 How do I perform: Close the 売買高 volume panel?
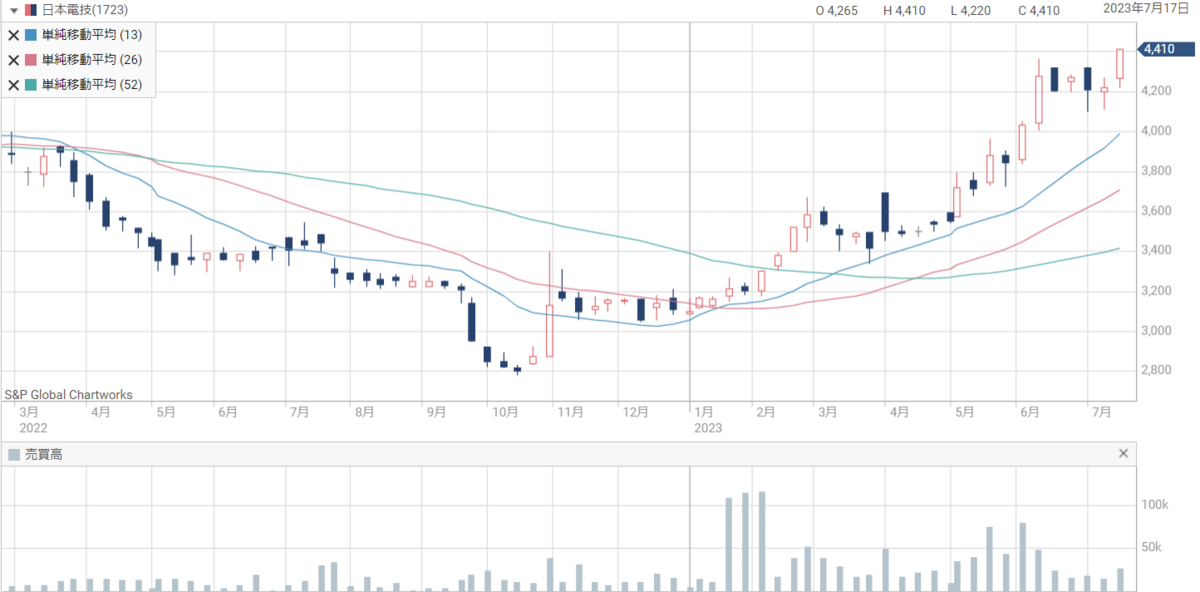click(1123, 454)
